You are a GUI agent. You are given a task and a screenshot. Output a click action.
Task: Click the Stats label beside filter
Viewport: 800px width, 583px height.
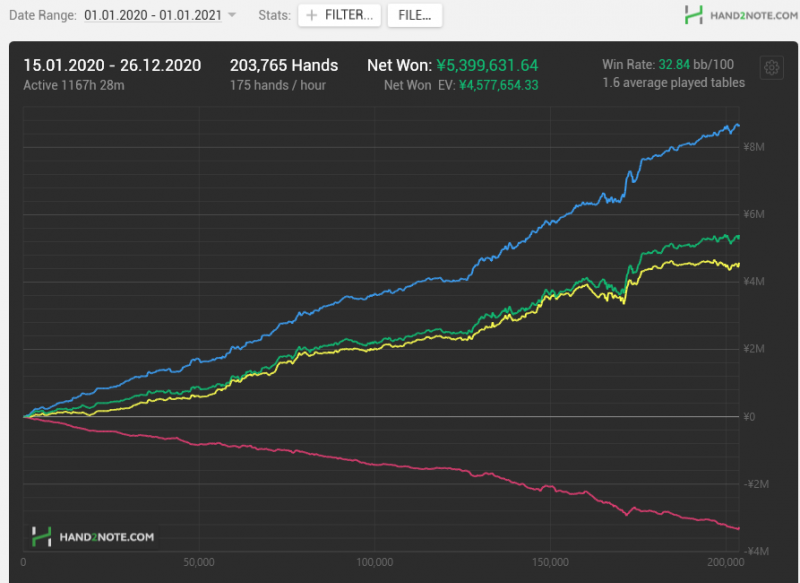click(274, 15)
